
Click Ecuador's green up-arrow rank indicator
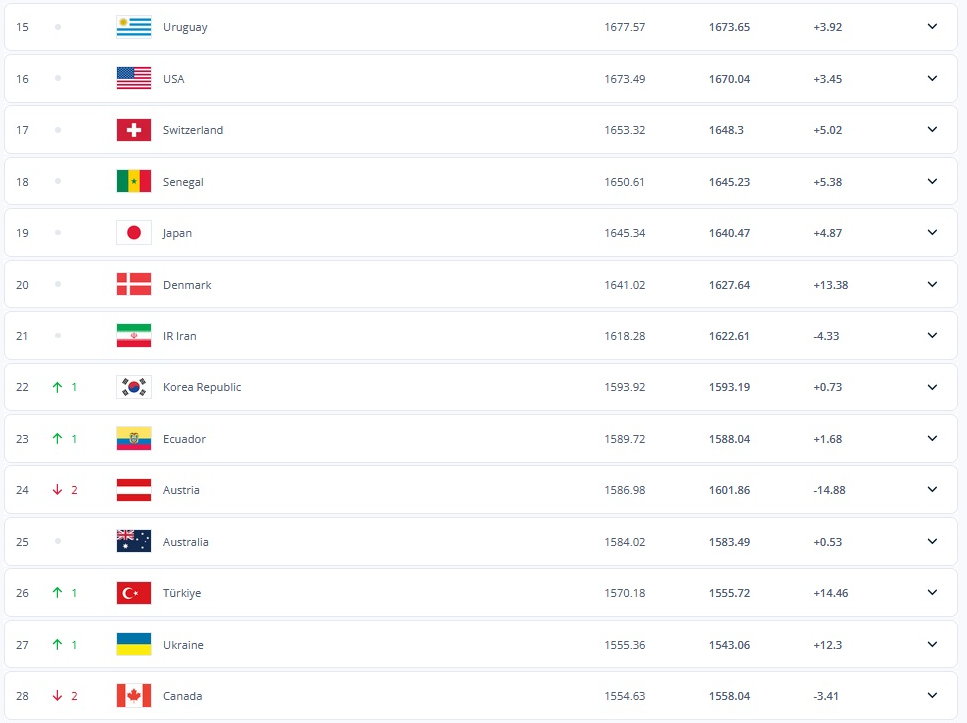pyautogui.click(x=58, y=439)
